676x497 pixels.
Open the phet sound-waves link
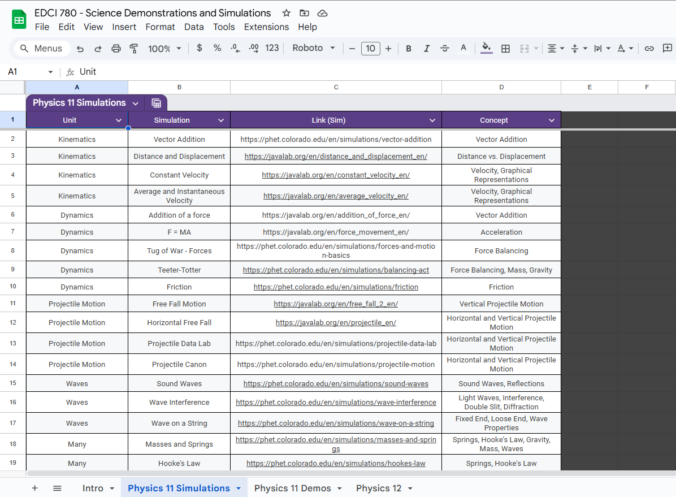[336, 384]
